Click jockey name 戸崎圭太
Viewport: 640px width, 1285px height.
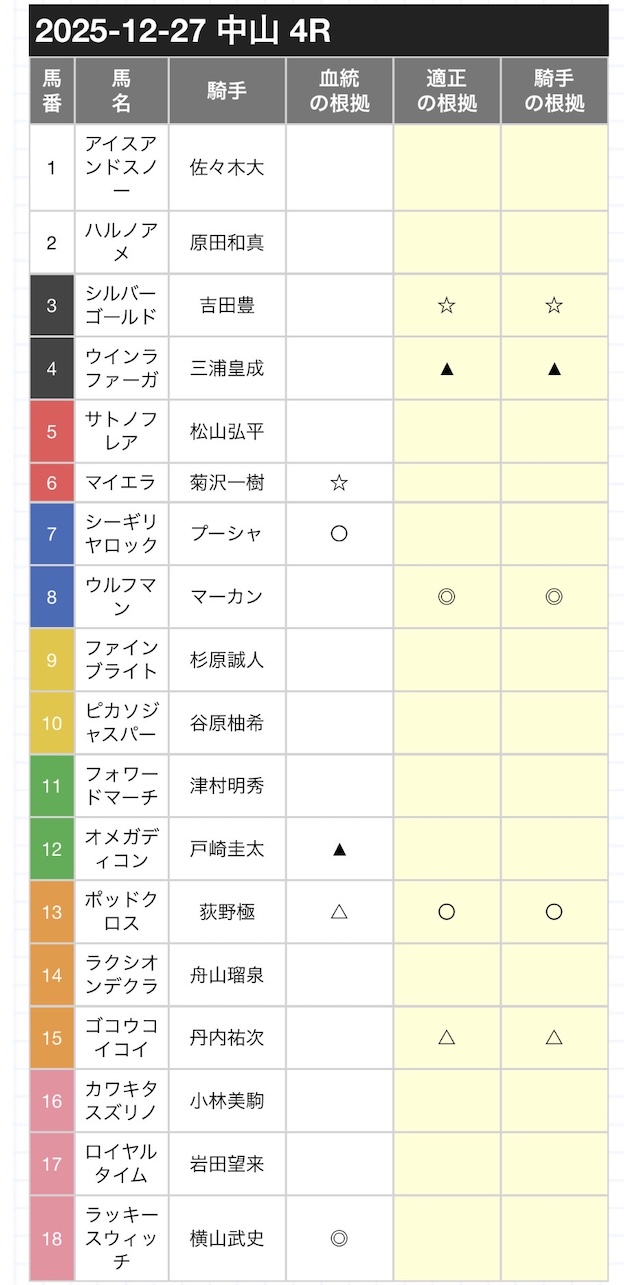(x=227, y=849)
